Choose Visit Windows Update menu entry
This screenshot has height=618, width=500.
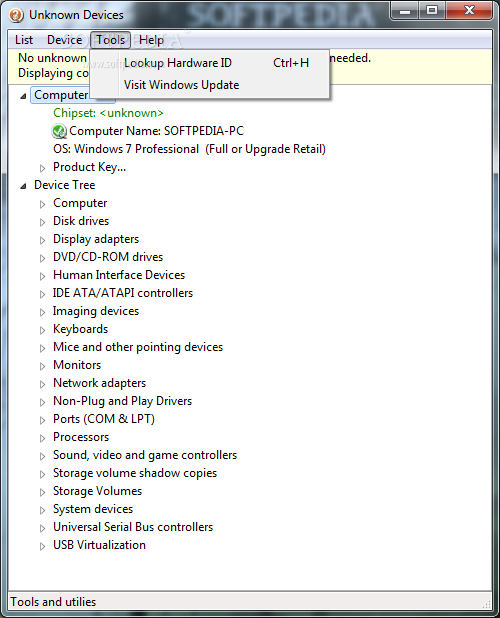pos(210,85)
